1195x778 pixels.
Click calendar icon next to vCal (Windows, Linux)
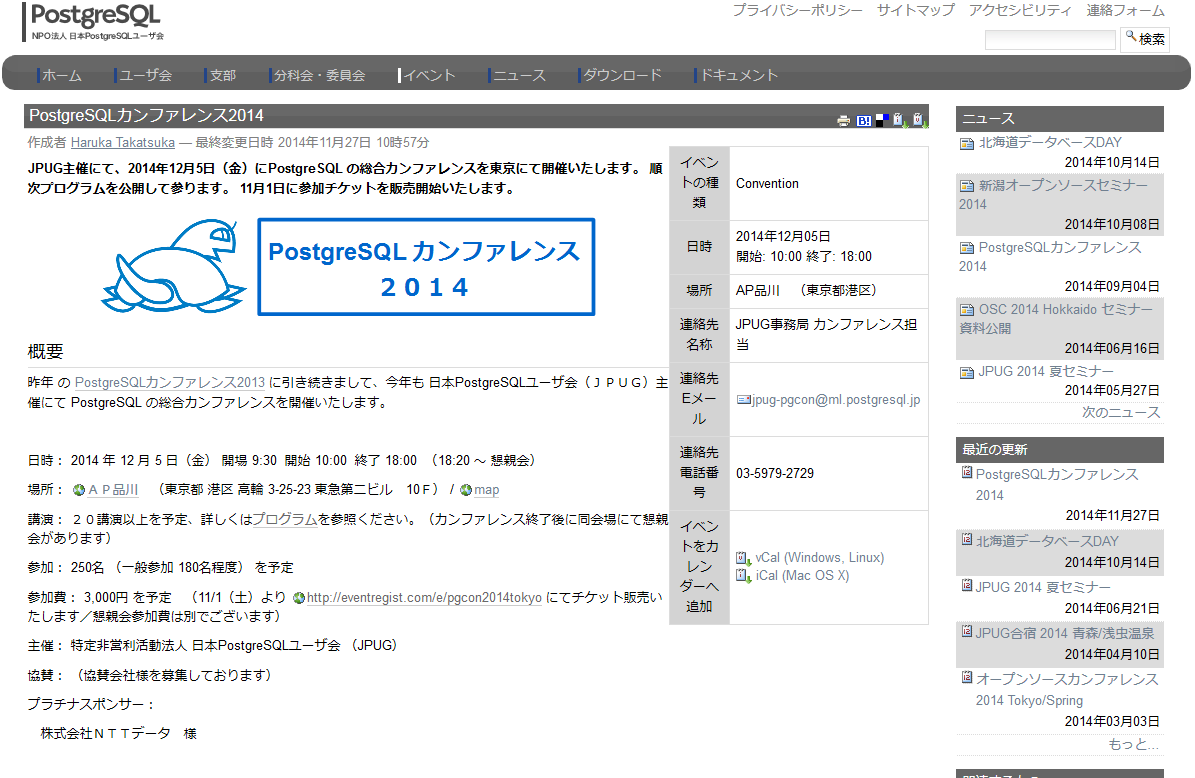click(743, 559)
